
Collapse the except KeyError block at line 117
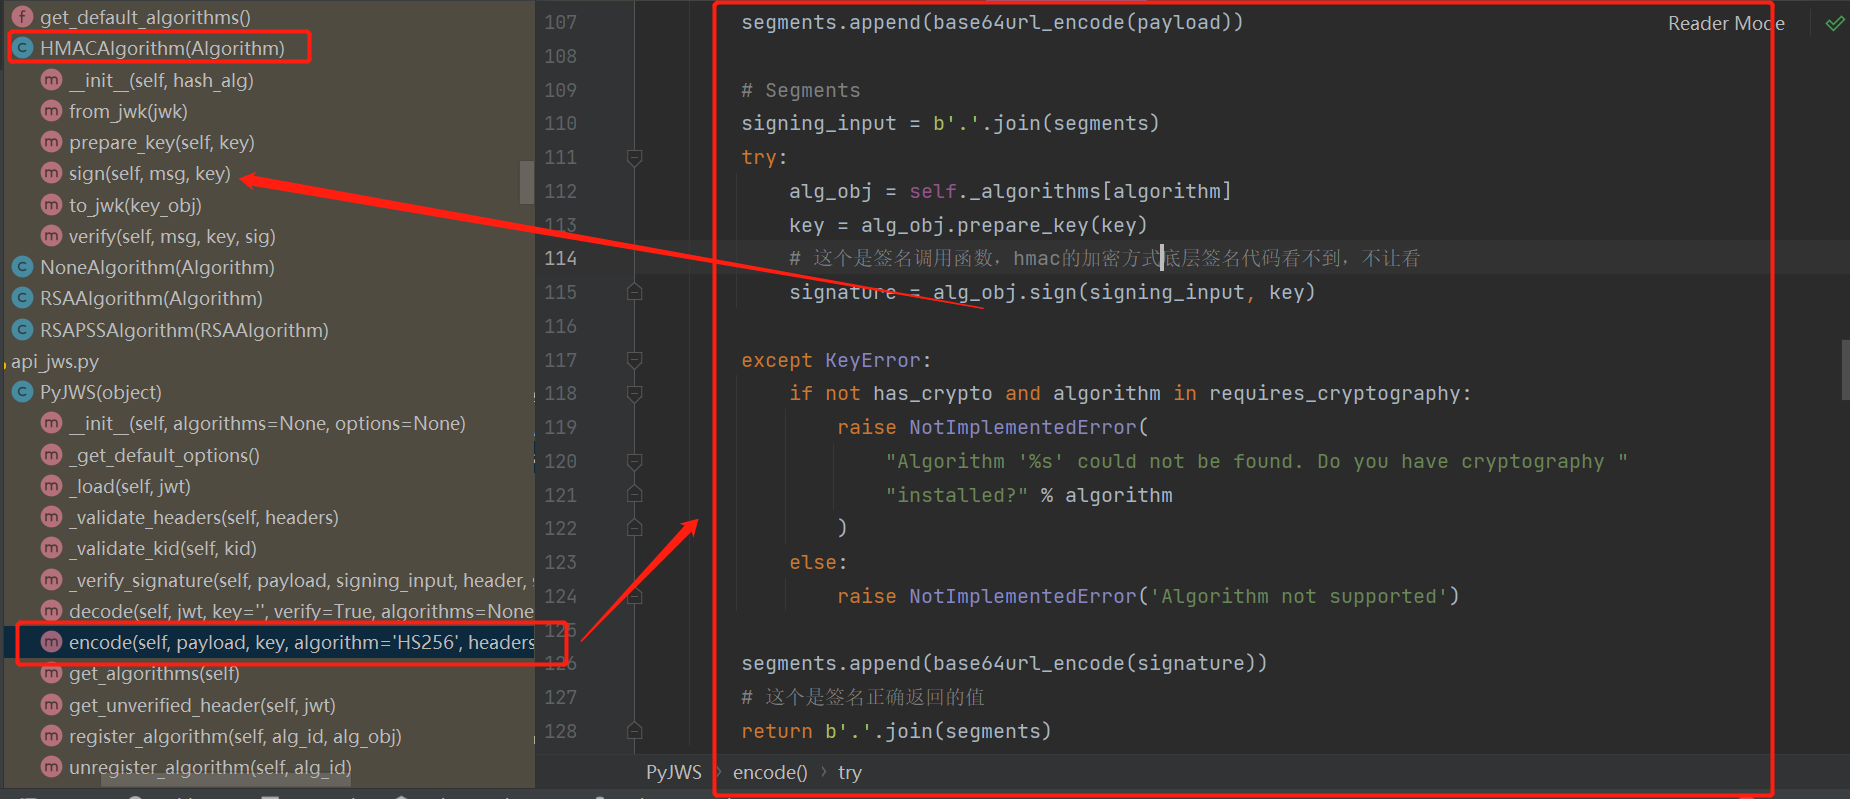pyautogui.click(x=634, y=360)
